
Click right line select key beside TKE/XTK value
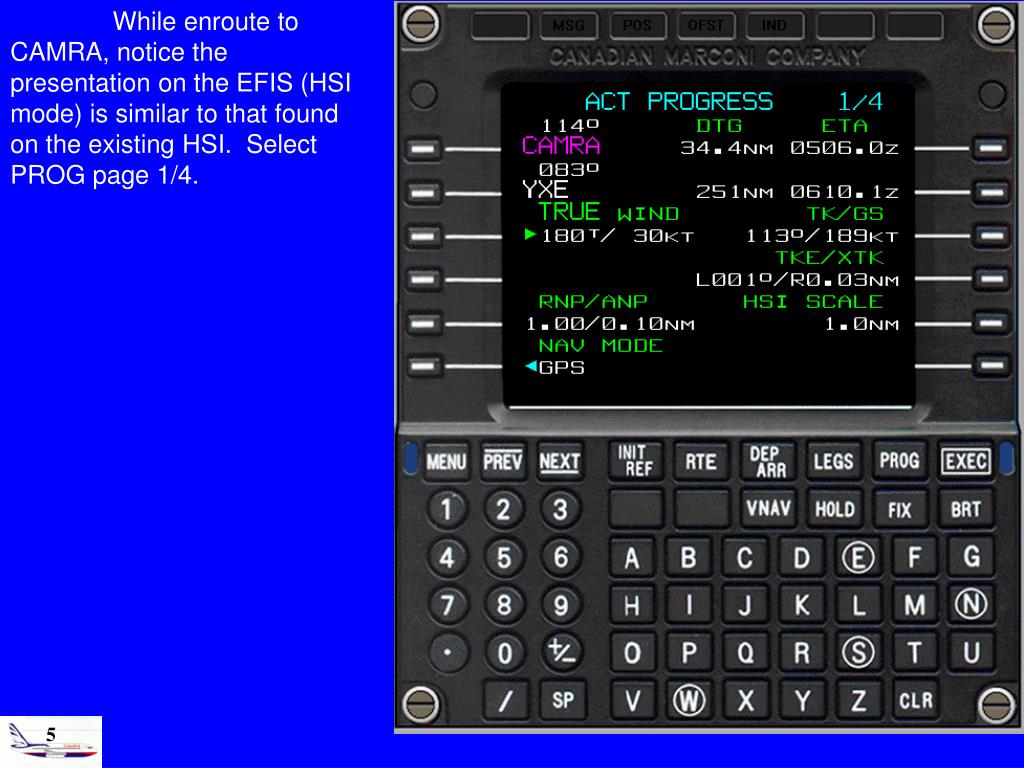pyautogui.click(x=991, y=279)
